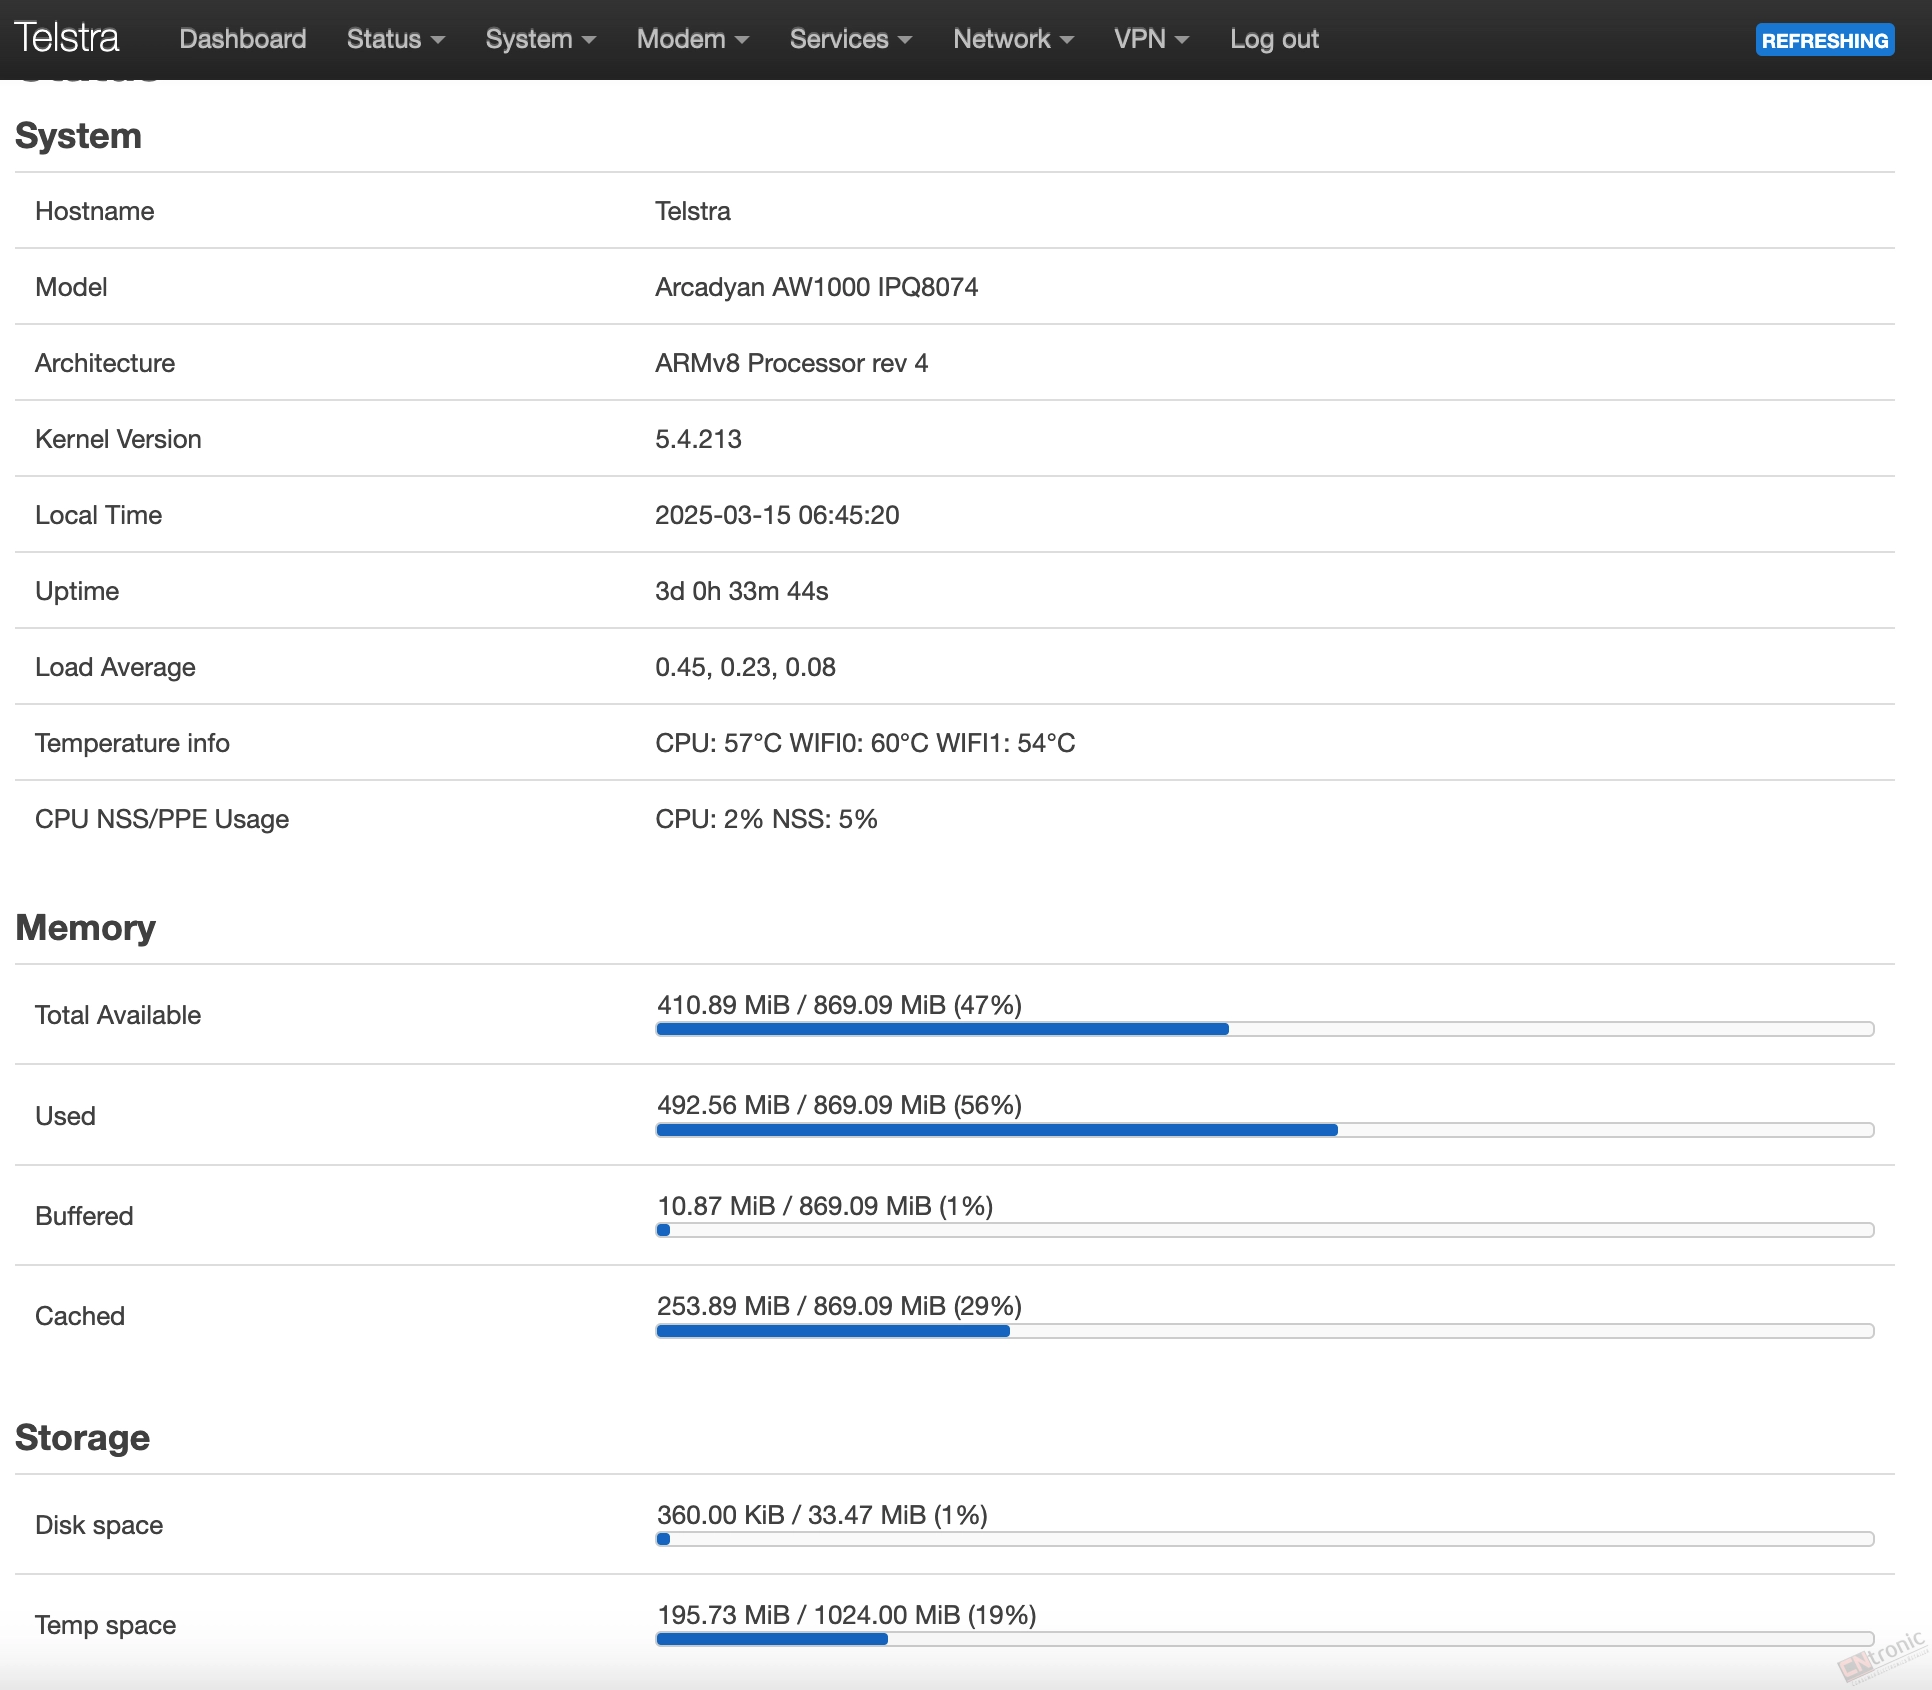The image size is (1932, 1690).
Task: Expand the Services dropdown menu
Action: click(x=850, y=39)
